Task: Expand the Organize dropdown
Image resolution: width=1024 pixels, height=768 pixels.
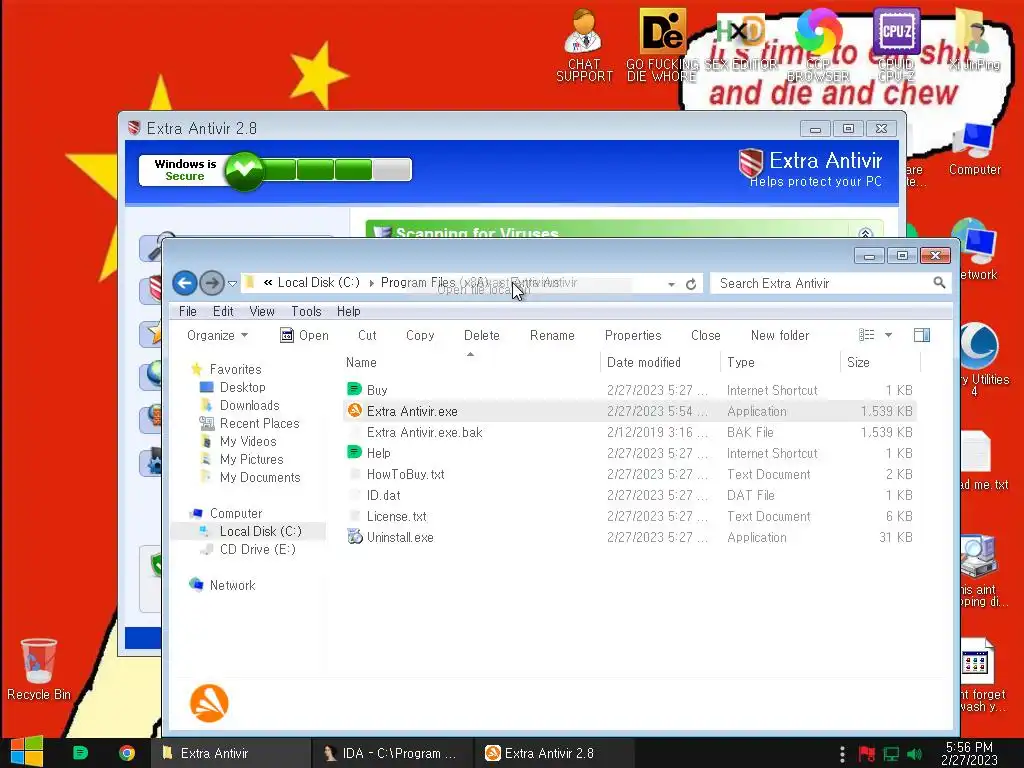Action: coord(217,336)
